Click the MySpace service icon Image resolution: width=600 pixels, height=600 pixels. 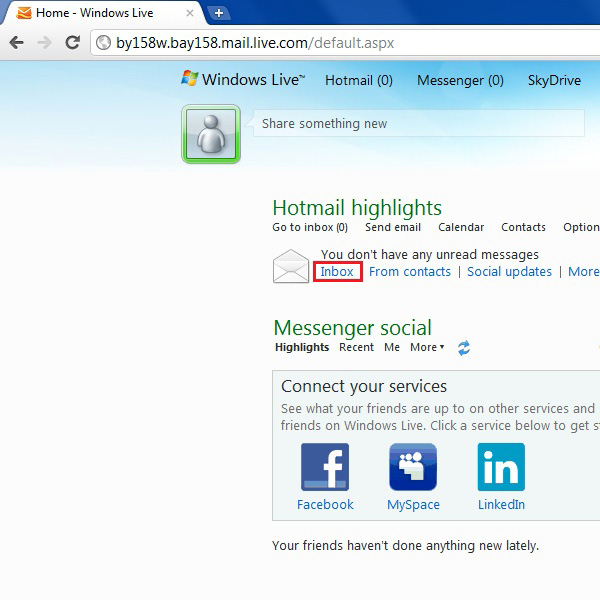point(413,467)
